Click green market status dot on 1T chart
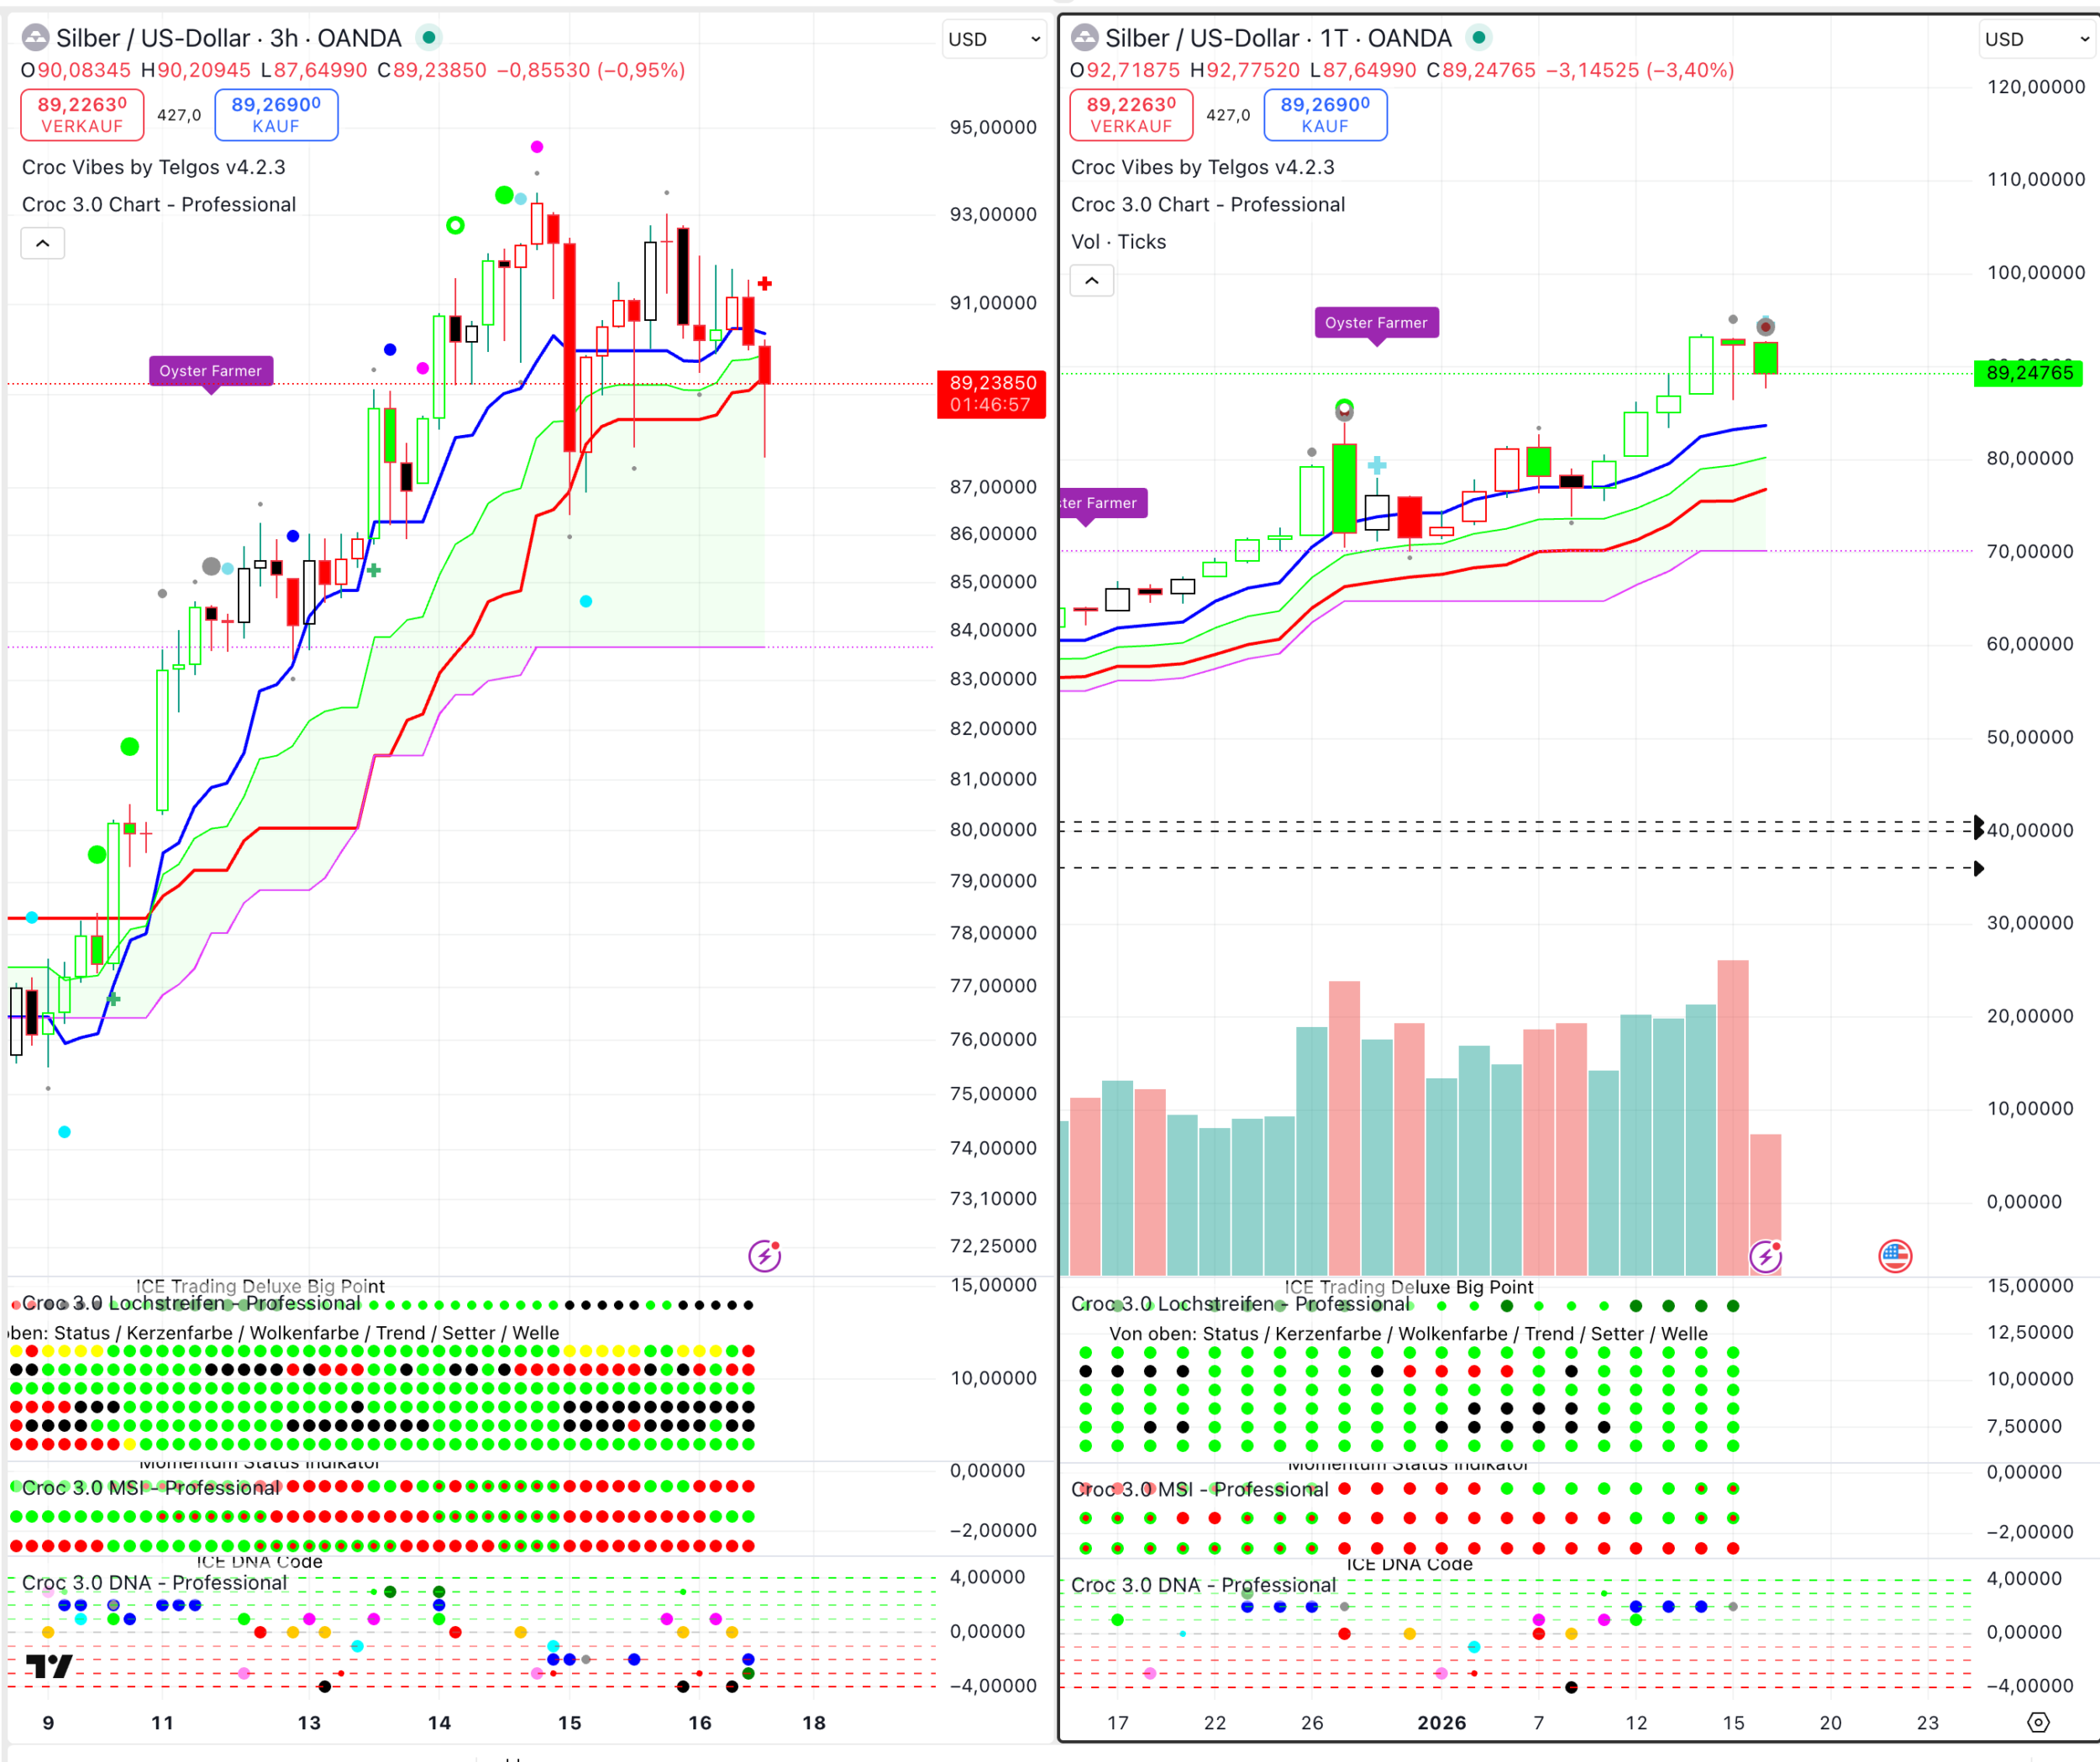 [x=1478, y=38]
